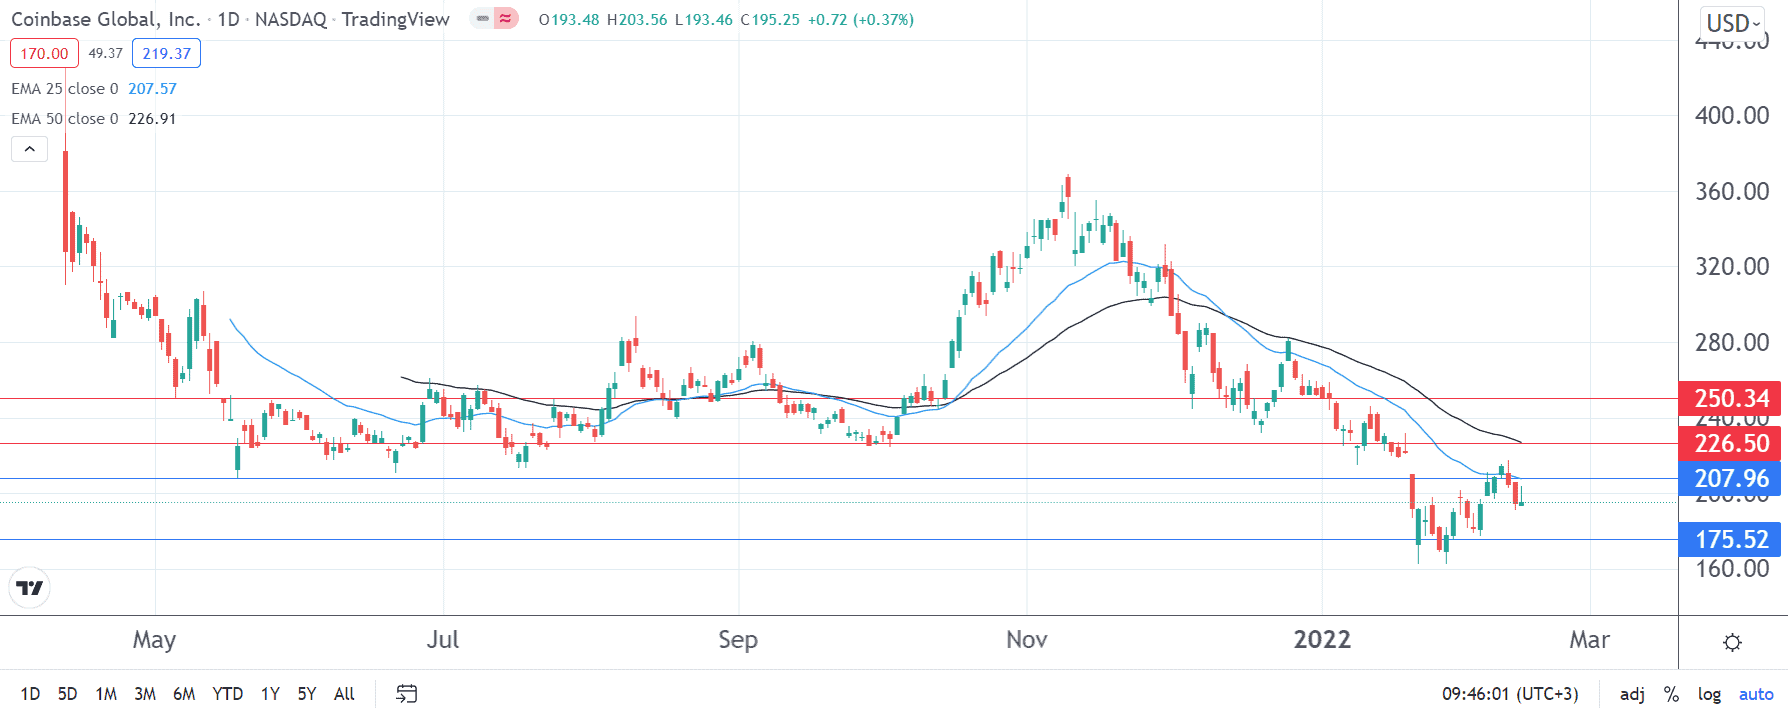
Task: Click the primary listing indicator icon
Action: (482, 19)
